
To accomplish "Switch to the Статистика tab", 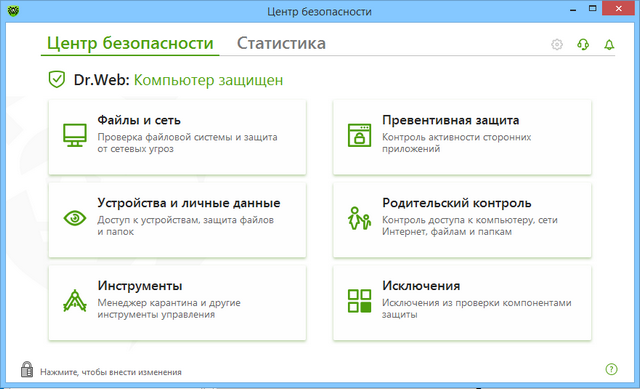I will pyautogui.click(x=281, y=43).
